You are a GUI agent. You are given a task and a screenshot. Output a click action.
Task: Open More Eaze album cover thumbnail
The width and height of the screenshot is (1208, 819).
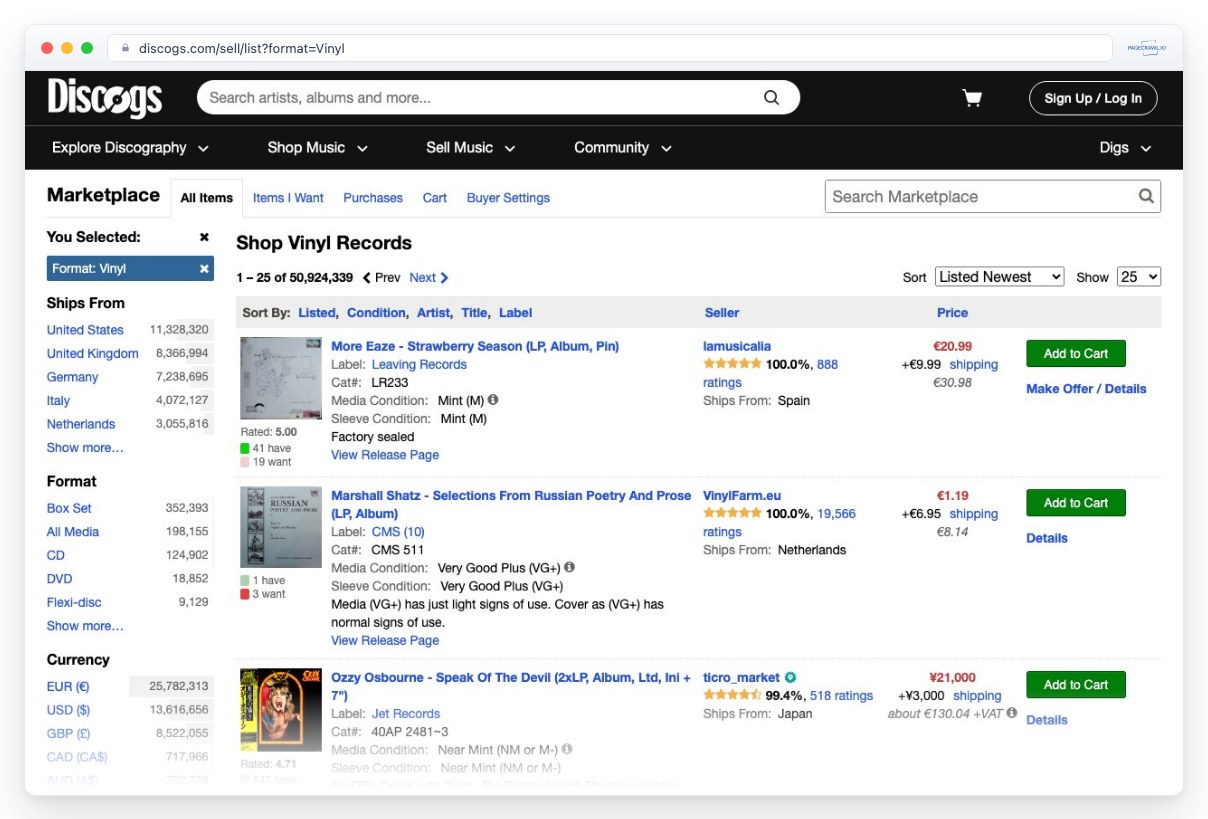click(281, 378)
